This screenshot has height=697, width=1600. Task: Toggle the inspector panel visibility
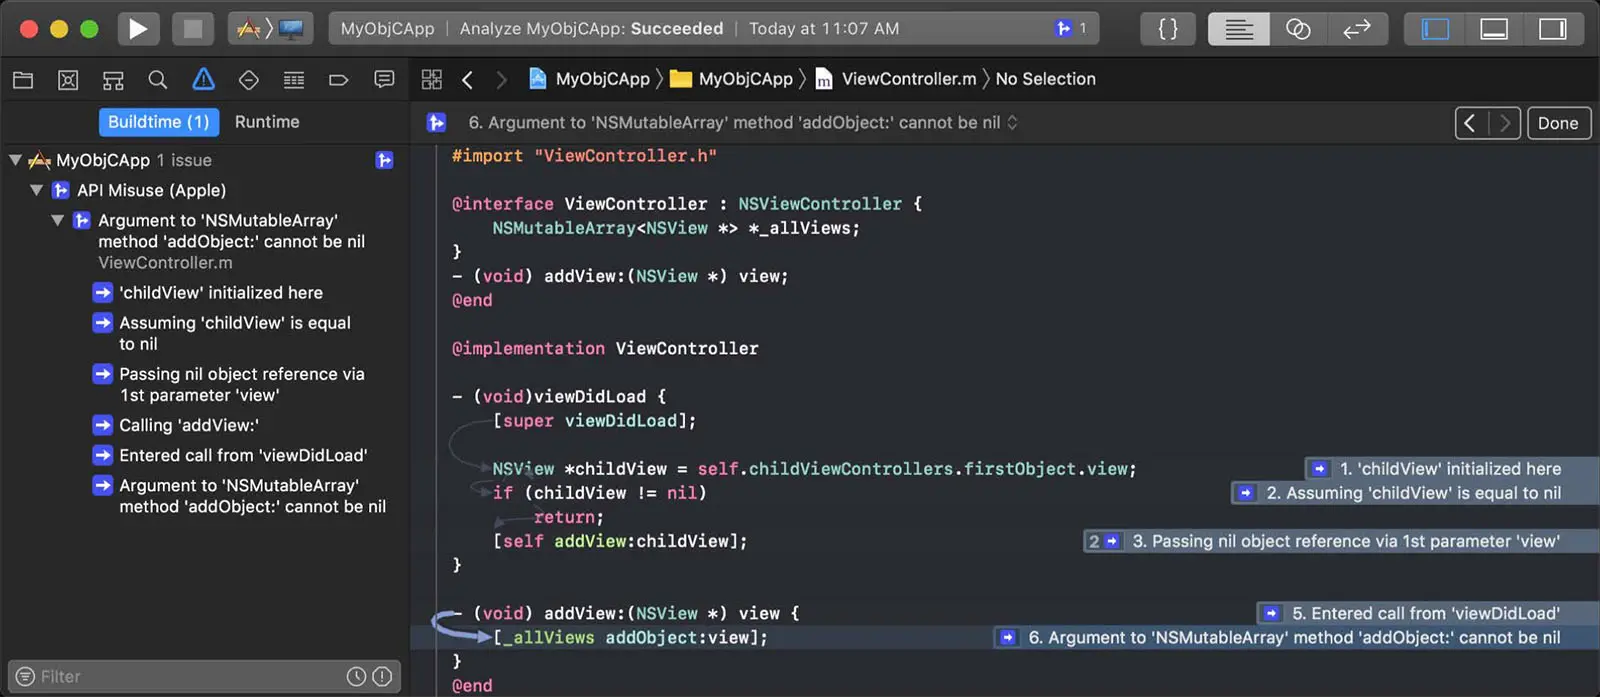(x=1553, y=29)
